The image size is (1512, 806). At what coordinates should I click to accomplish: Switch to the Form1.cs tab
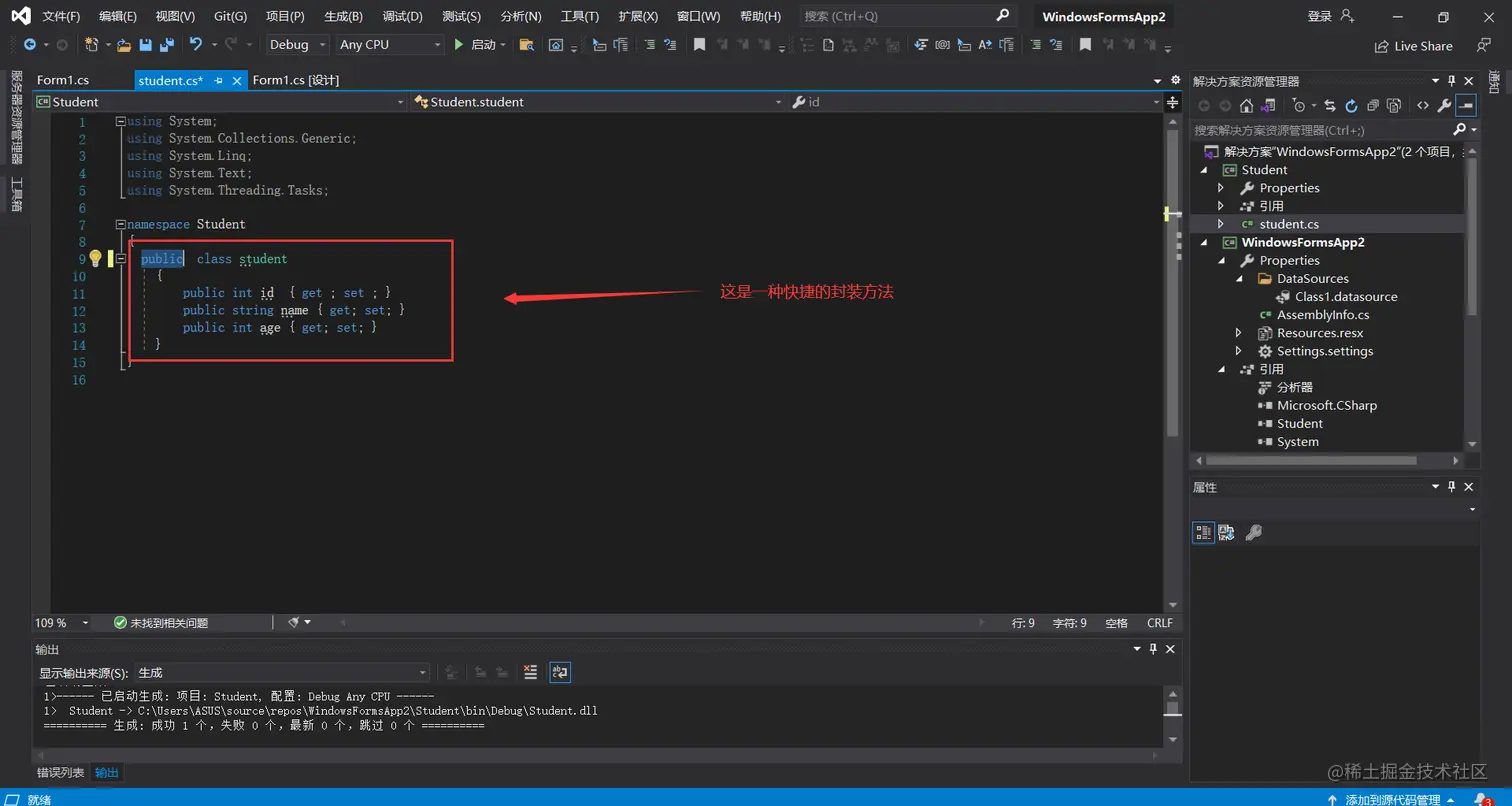click(x=63, y=80)
